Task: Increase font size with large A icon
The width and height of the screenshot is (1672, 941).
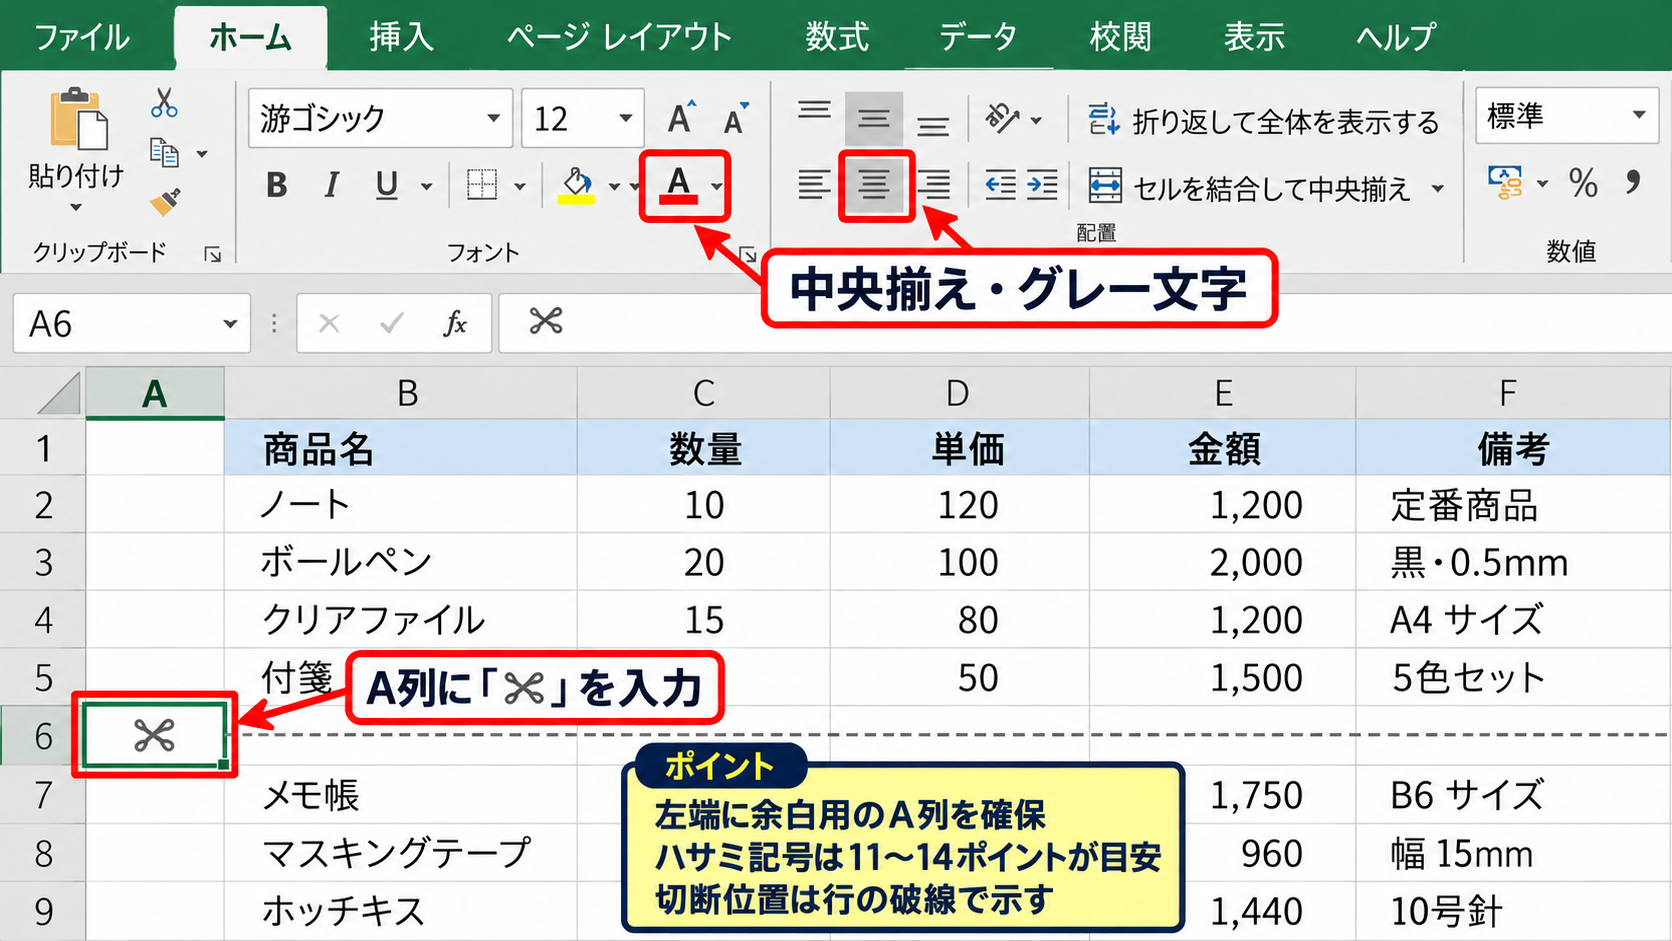Action: point(681,118)
